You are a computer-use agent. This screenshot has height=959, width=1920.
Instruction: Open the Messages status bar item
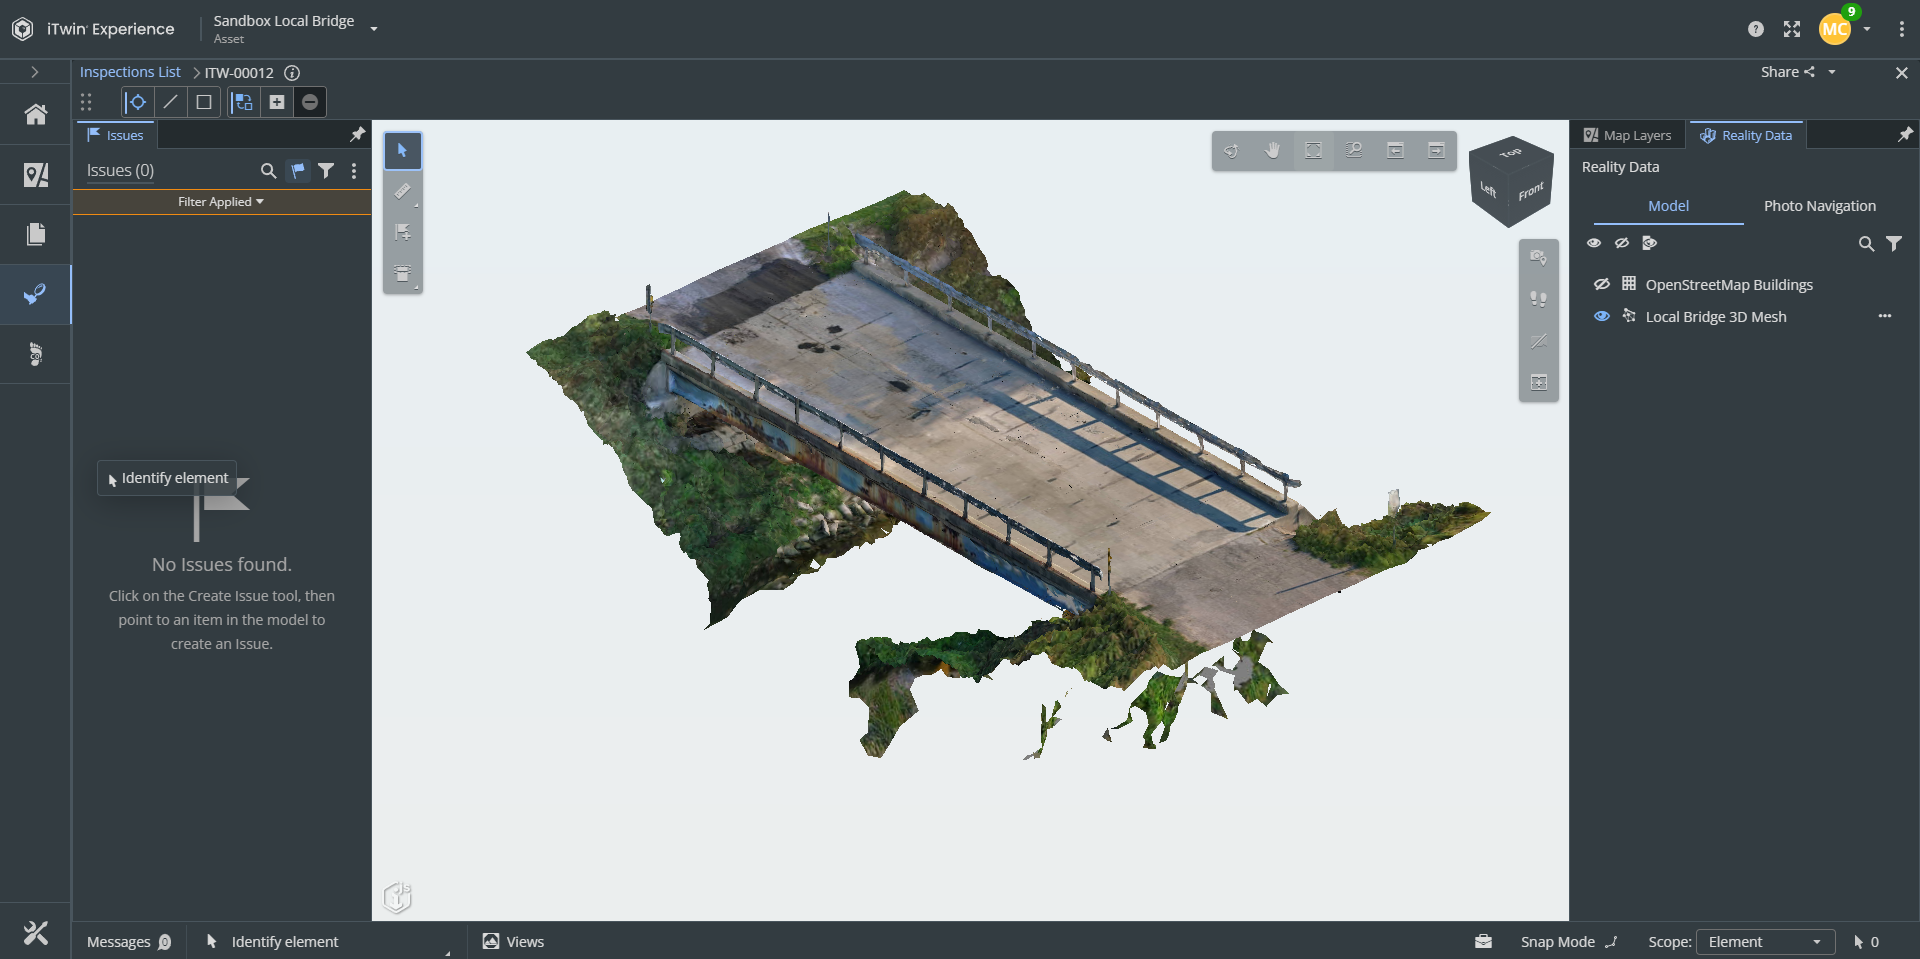pyautogui.click(x=129, y=942)
